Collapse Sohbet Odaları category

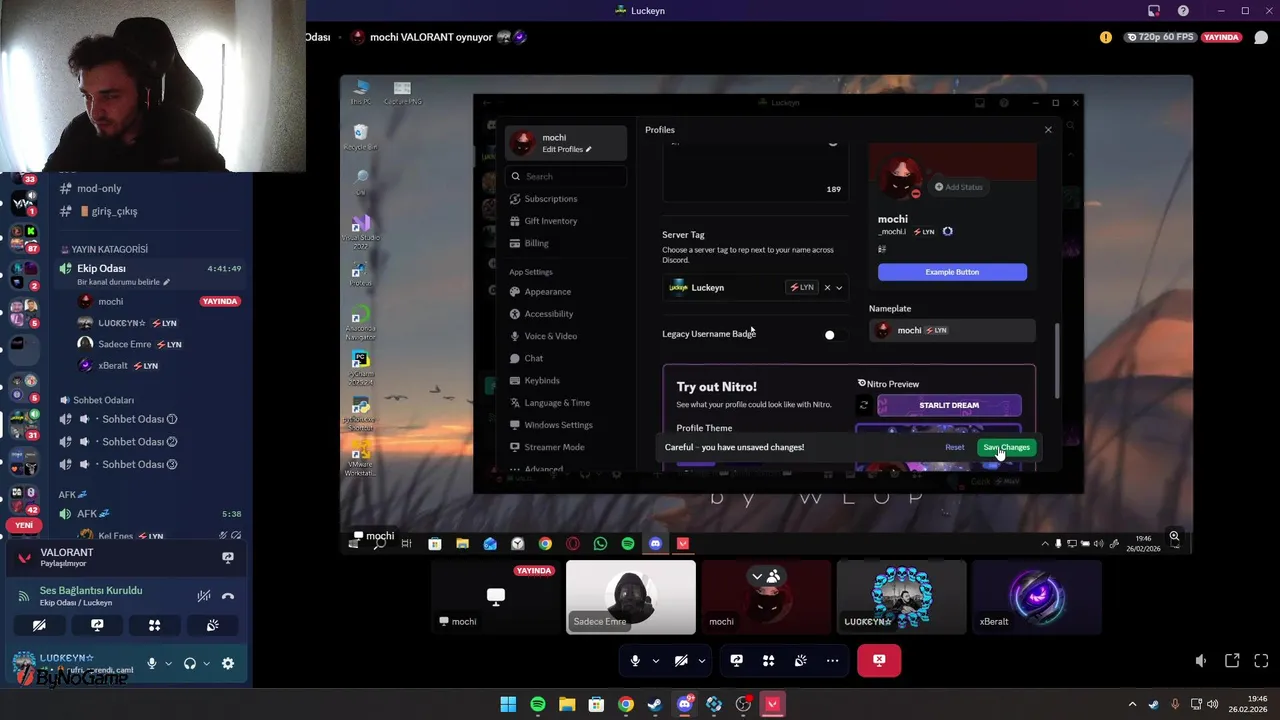tap(97, 400)
